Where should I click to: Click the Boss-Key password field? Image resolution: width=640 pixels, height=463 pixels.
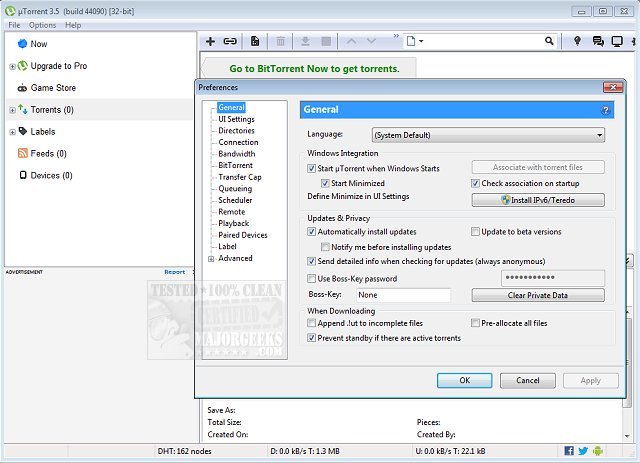[553, 278]
